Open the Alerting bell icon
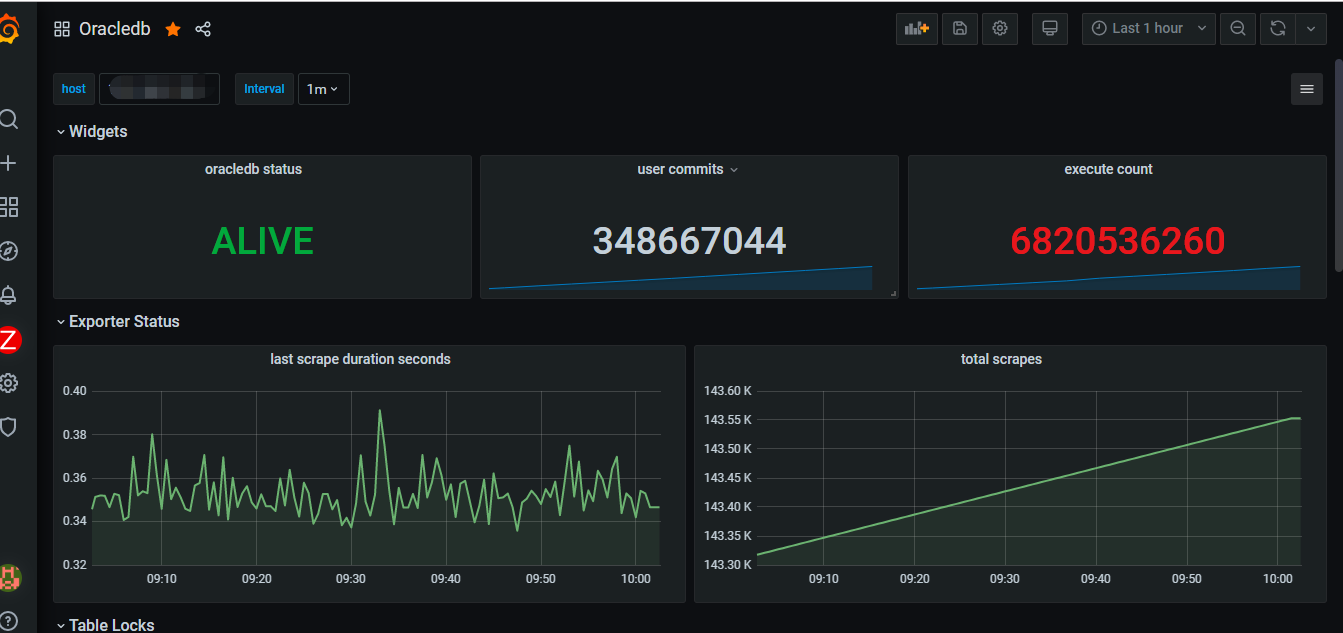 tap(8, 295)
